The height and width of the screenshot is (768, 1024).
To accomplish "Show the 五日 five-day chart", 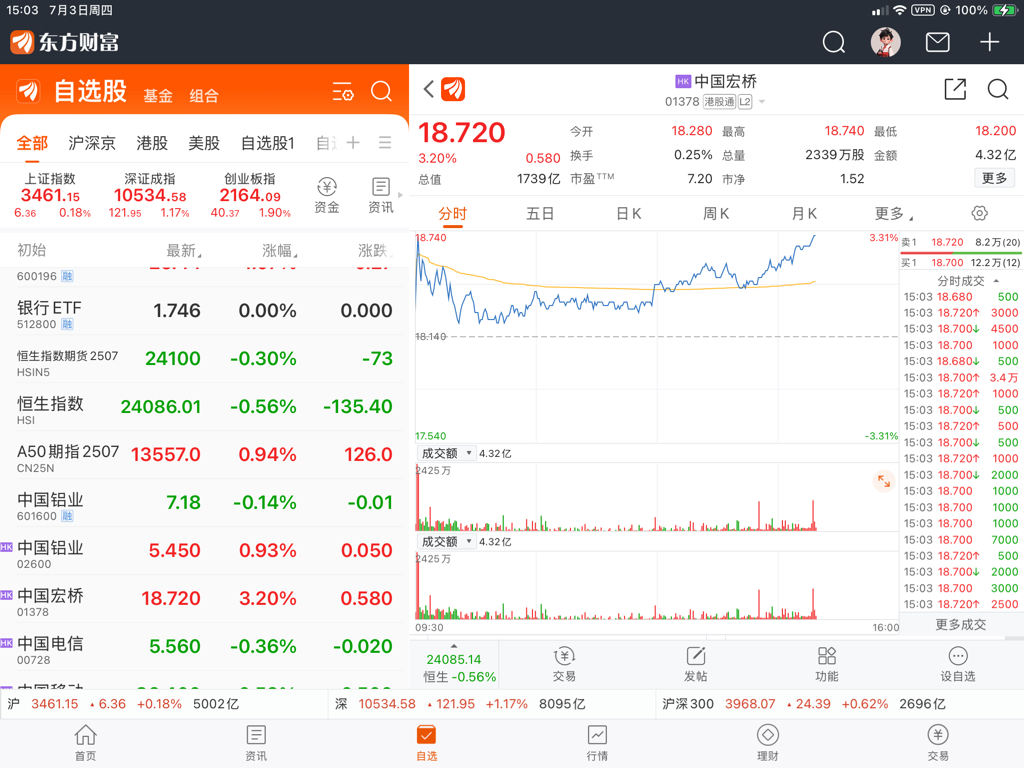I will tap(540, 214).
